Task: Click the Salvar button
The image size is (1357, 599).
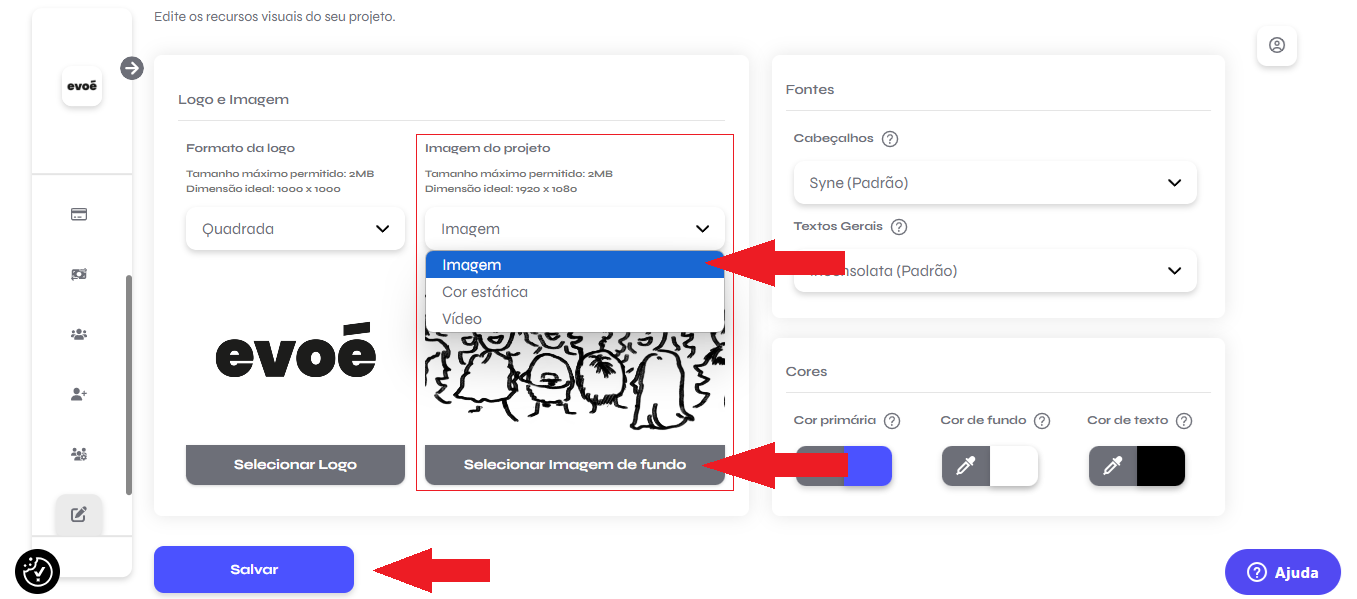Action: click(x=254, y=569)
